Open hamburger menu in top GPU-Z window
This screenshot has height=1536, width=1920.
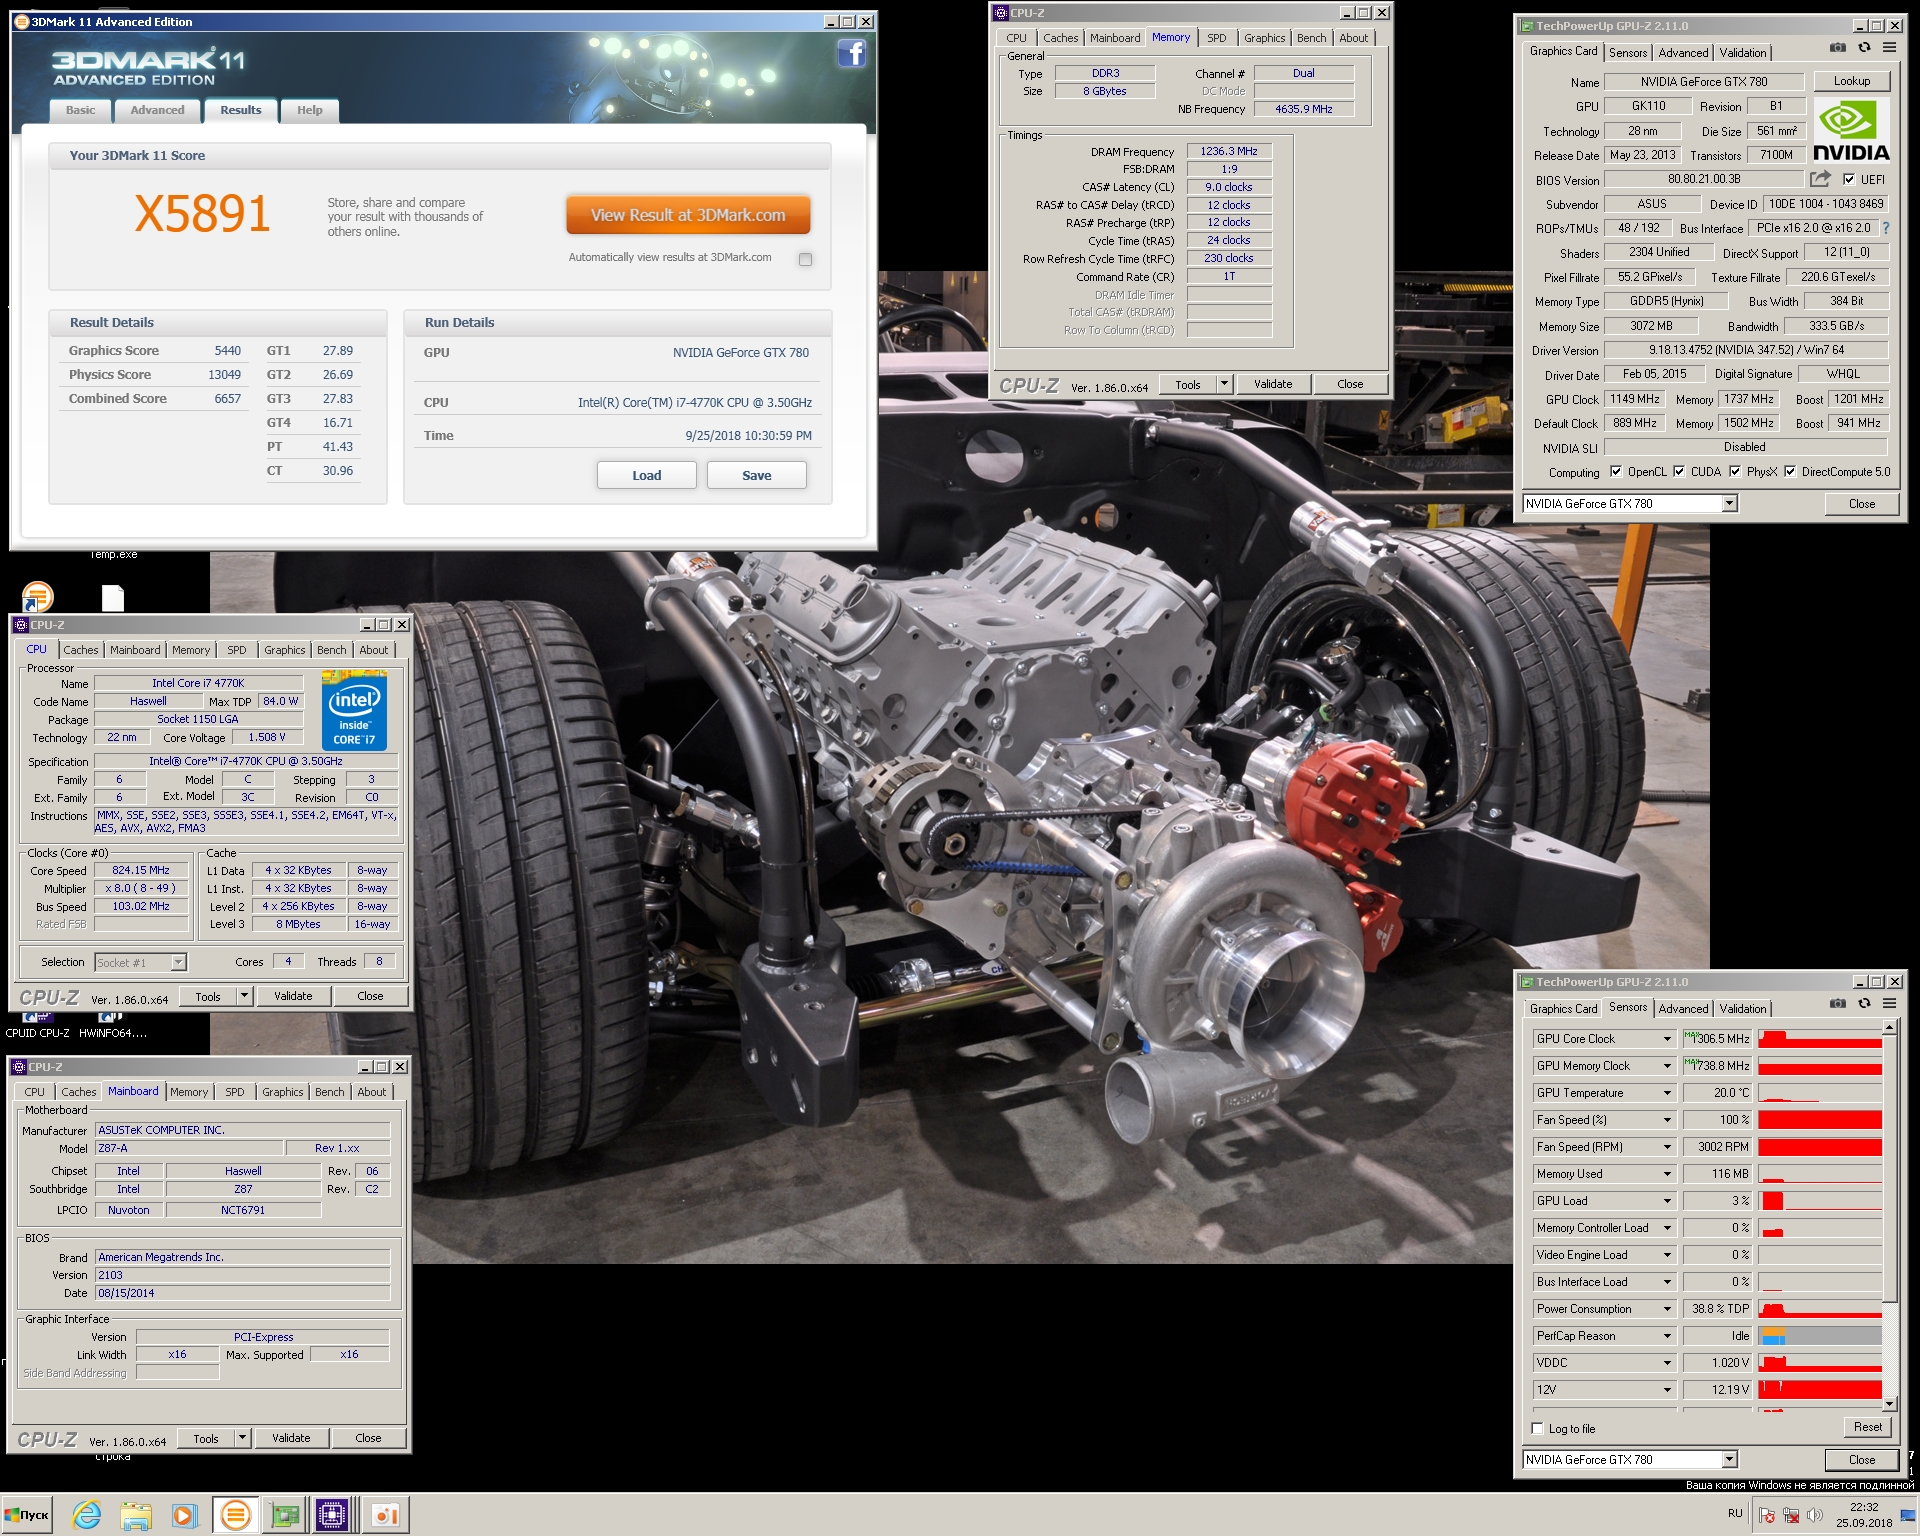click(1889, 48)
